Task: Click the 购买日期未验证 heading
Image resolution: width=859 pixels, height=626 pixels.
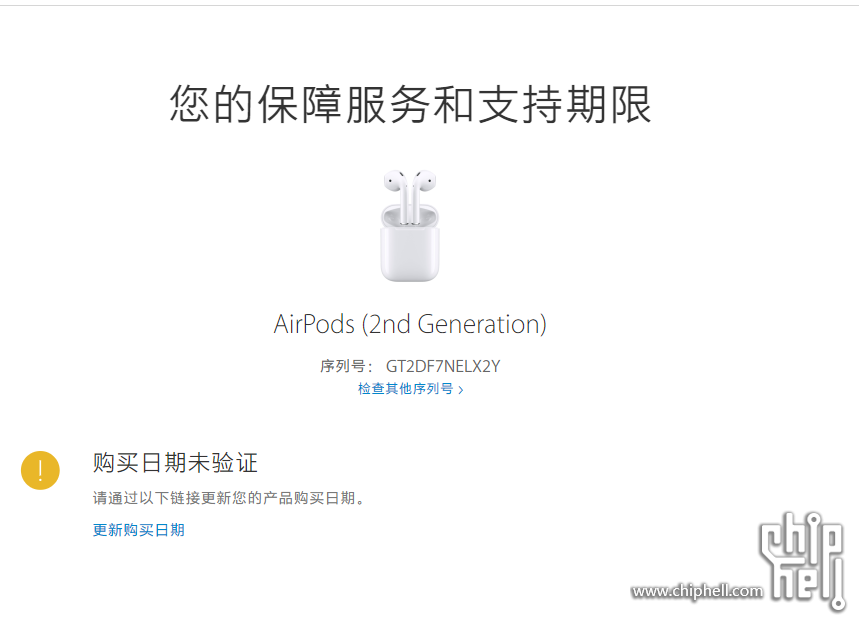Action: pos(175,463)
